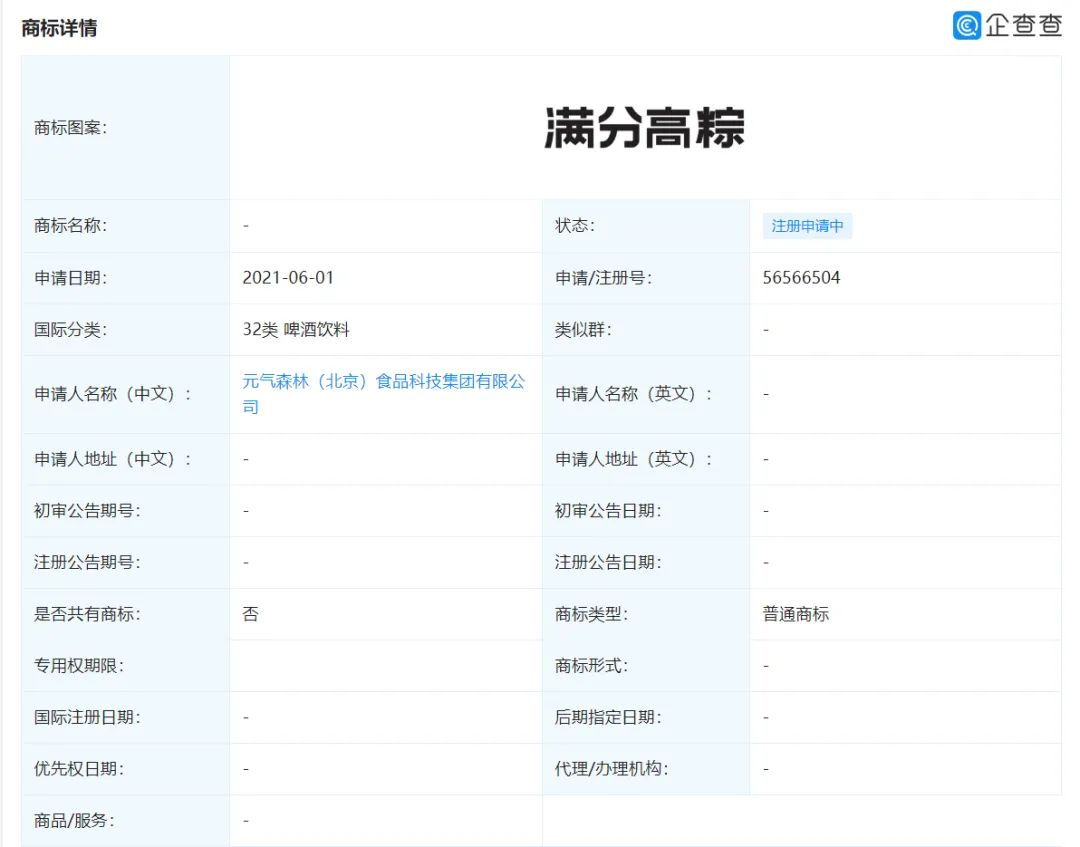Click the 满分高粽 trademark image

tap(645, 129)
